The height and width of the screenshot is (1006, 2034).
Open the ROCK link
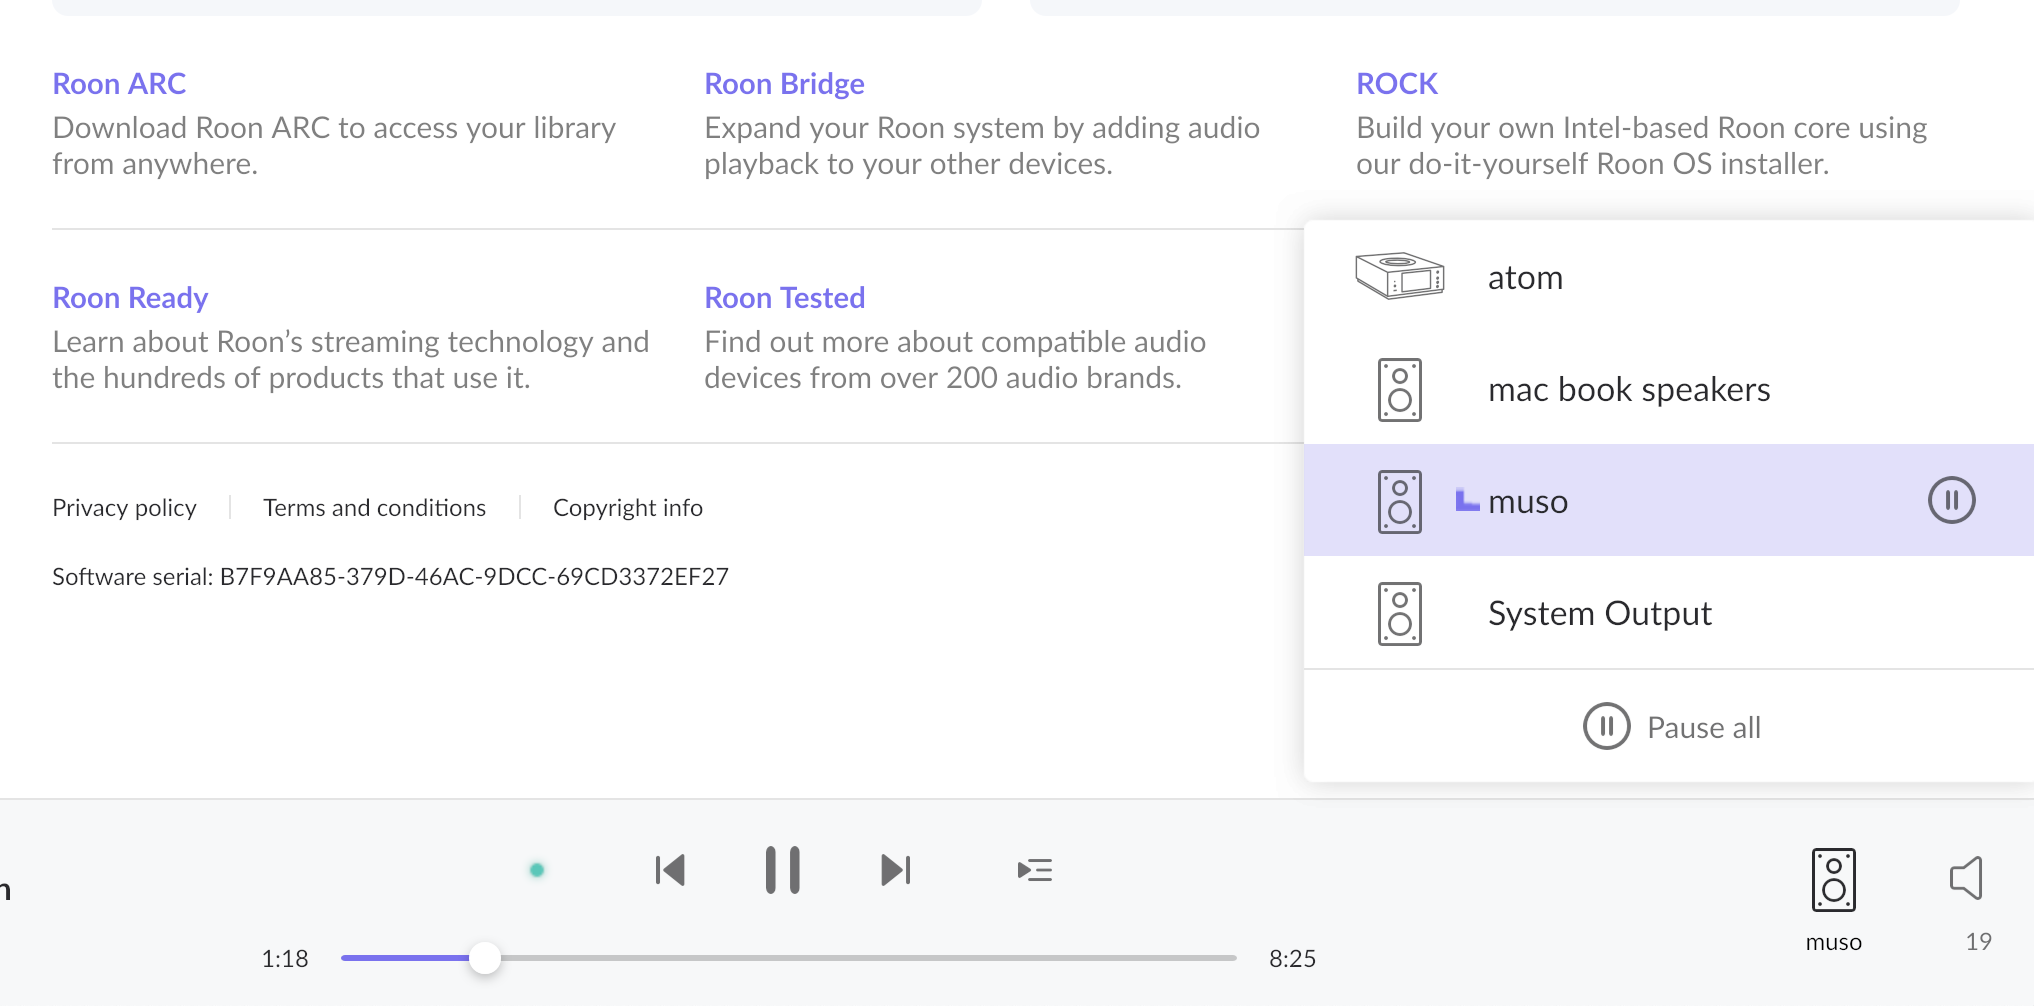[1397, 84]
